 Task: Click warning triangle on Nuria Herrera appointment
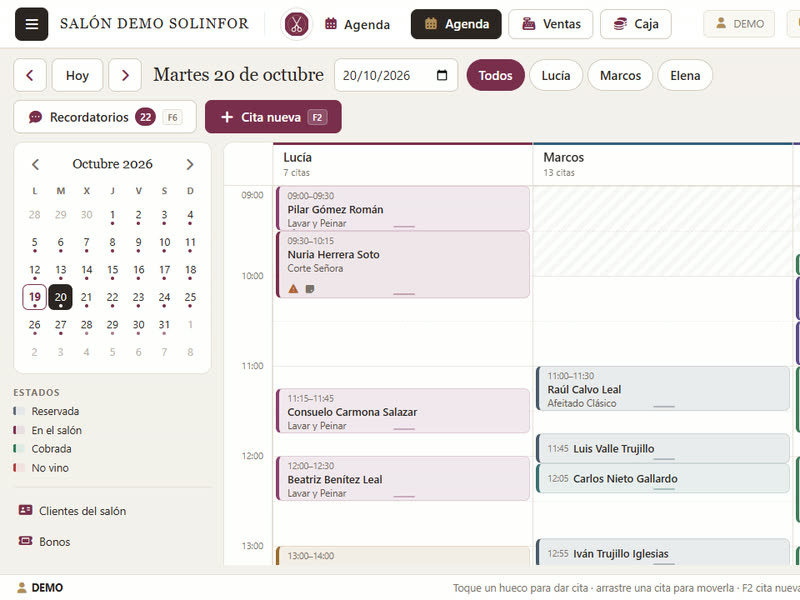pos(293,289)
